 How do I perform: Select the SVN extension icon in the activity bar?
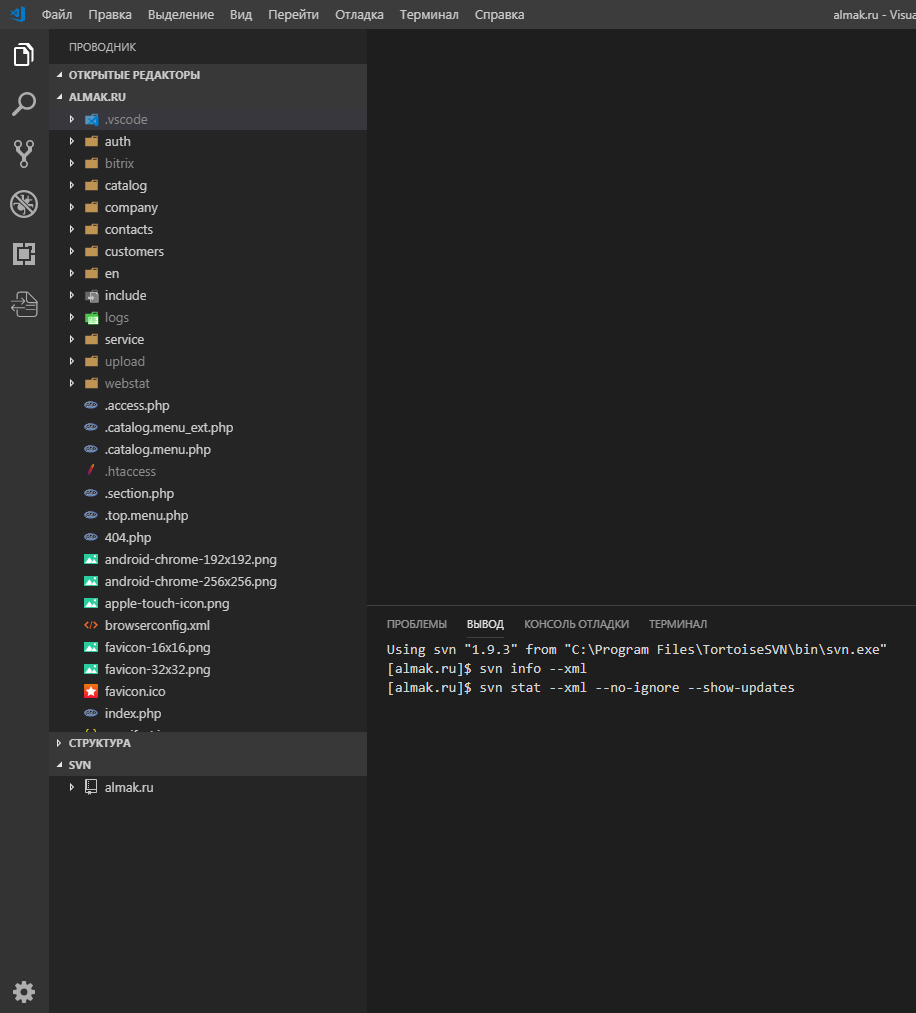[24, 304]
